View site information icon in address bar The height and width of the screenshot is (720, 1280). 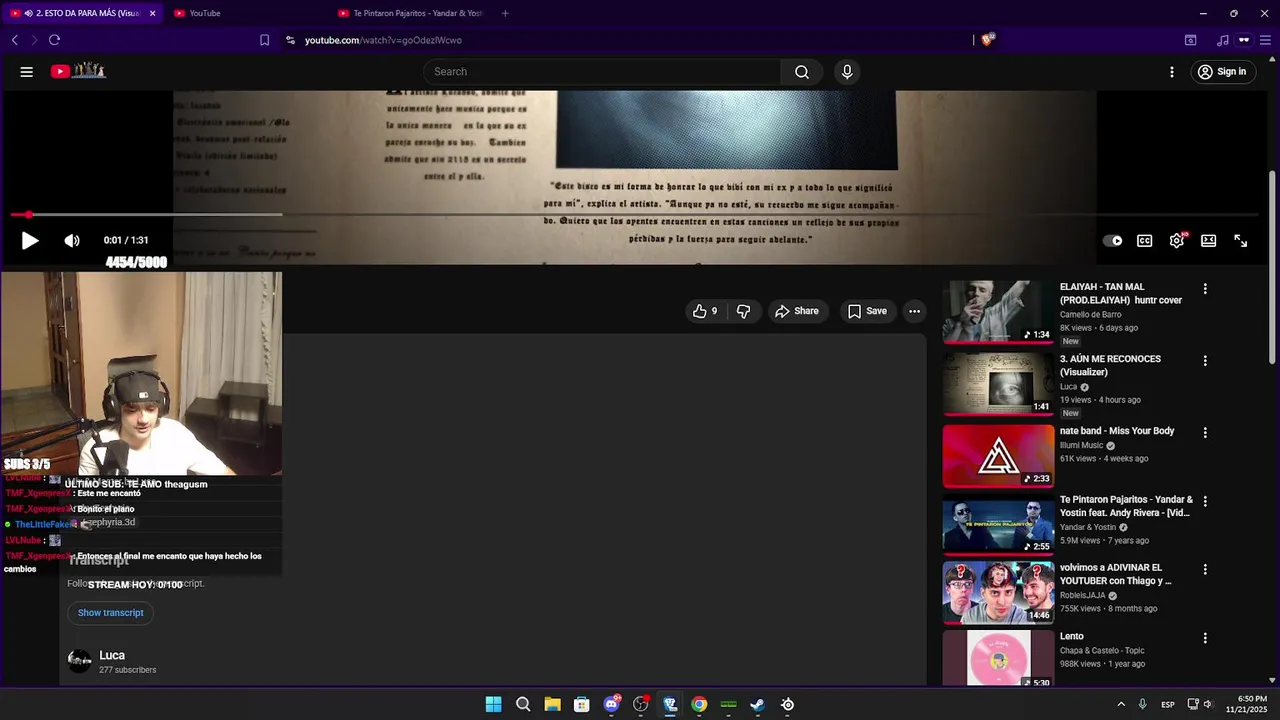click(290, 40)
